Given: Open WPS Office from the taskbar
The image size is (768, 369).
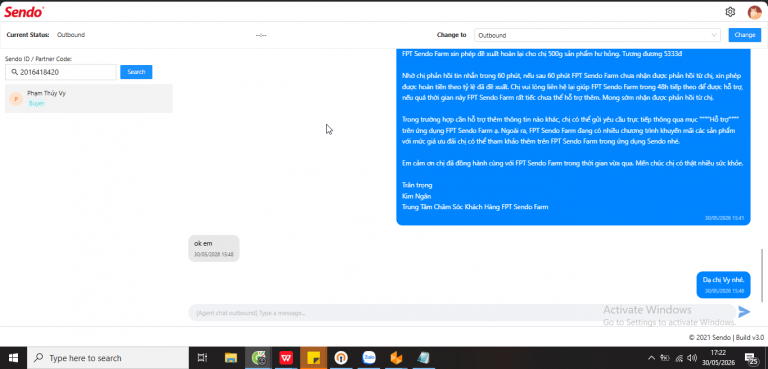Looking at the screenshot, I should pyautogui.click(x=286, y=358).
